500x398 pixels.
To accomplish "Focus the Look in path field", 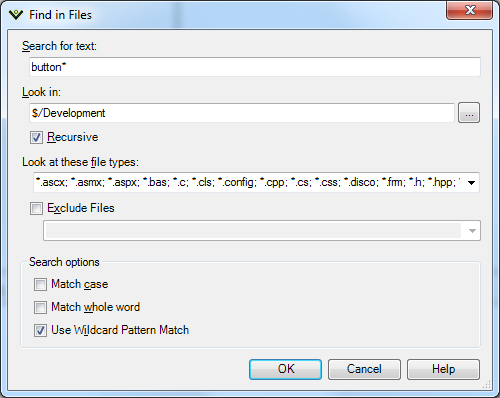I will (x=242, y=113).
